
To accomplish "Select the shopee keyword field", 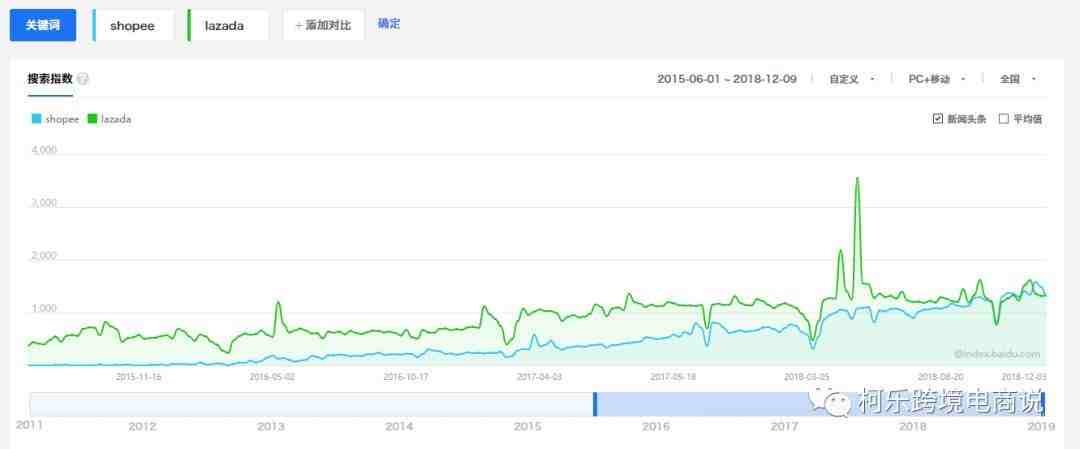I will pos(133,25).
